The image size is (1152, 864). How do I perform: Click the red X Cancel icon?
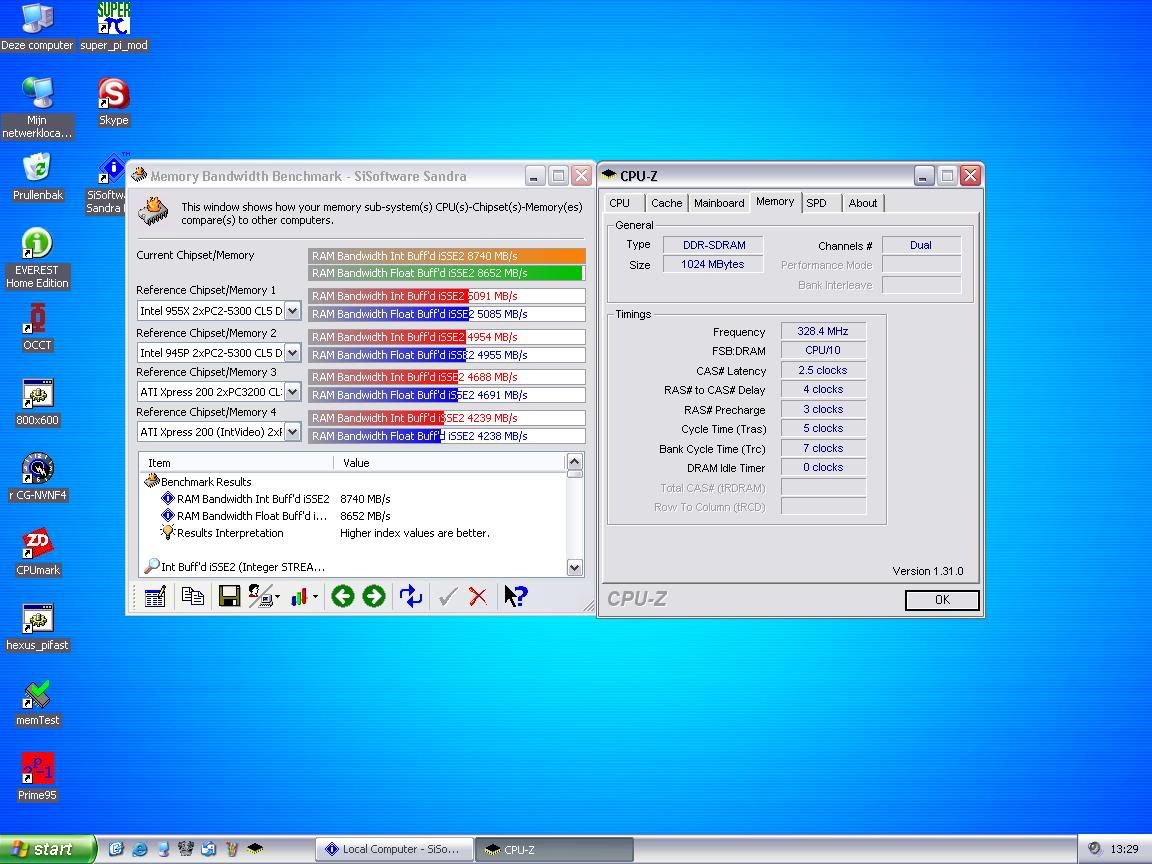point(478,597)
